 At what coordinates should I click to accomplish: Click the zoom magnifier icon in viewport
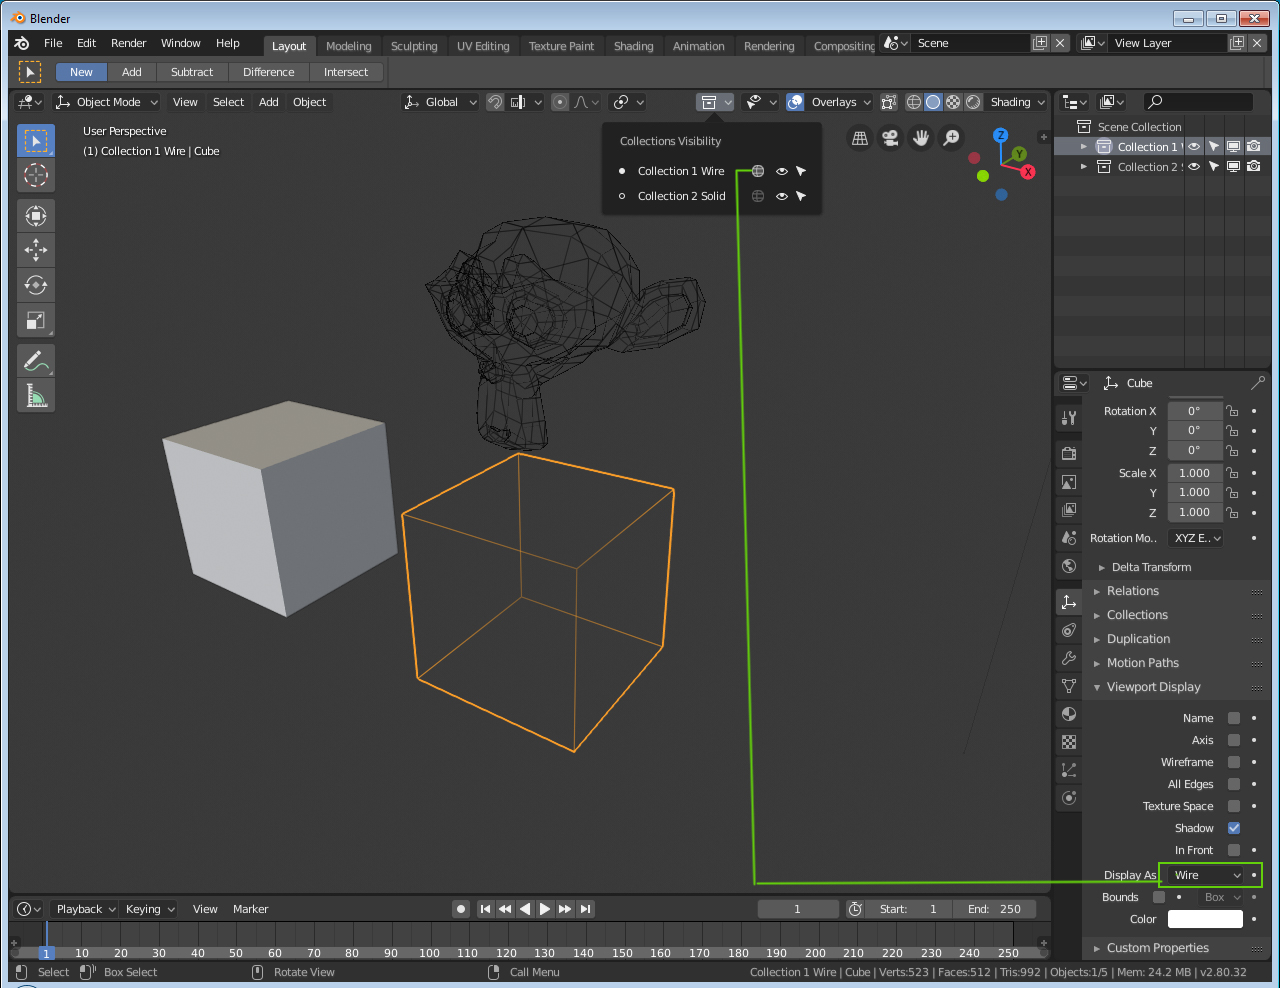952,138
